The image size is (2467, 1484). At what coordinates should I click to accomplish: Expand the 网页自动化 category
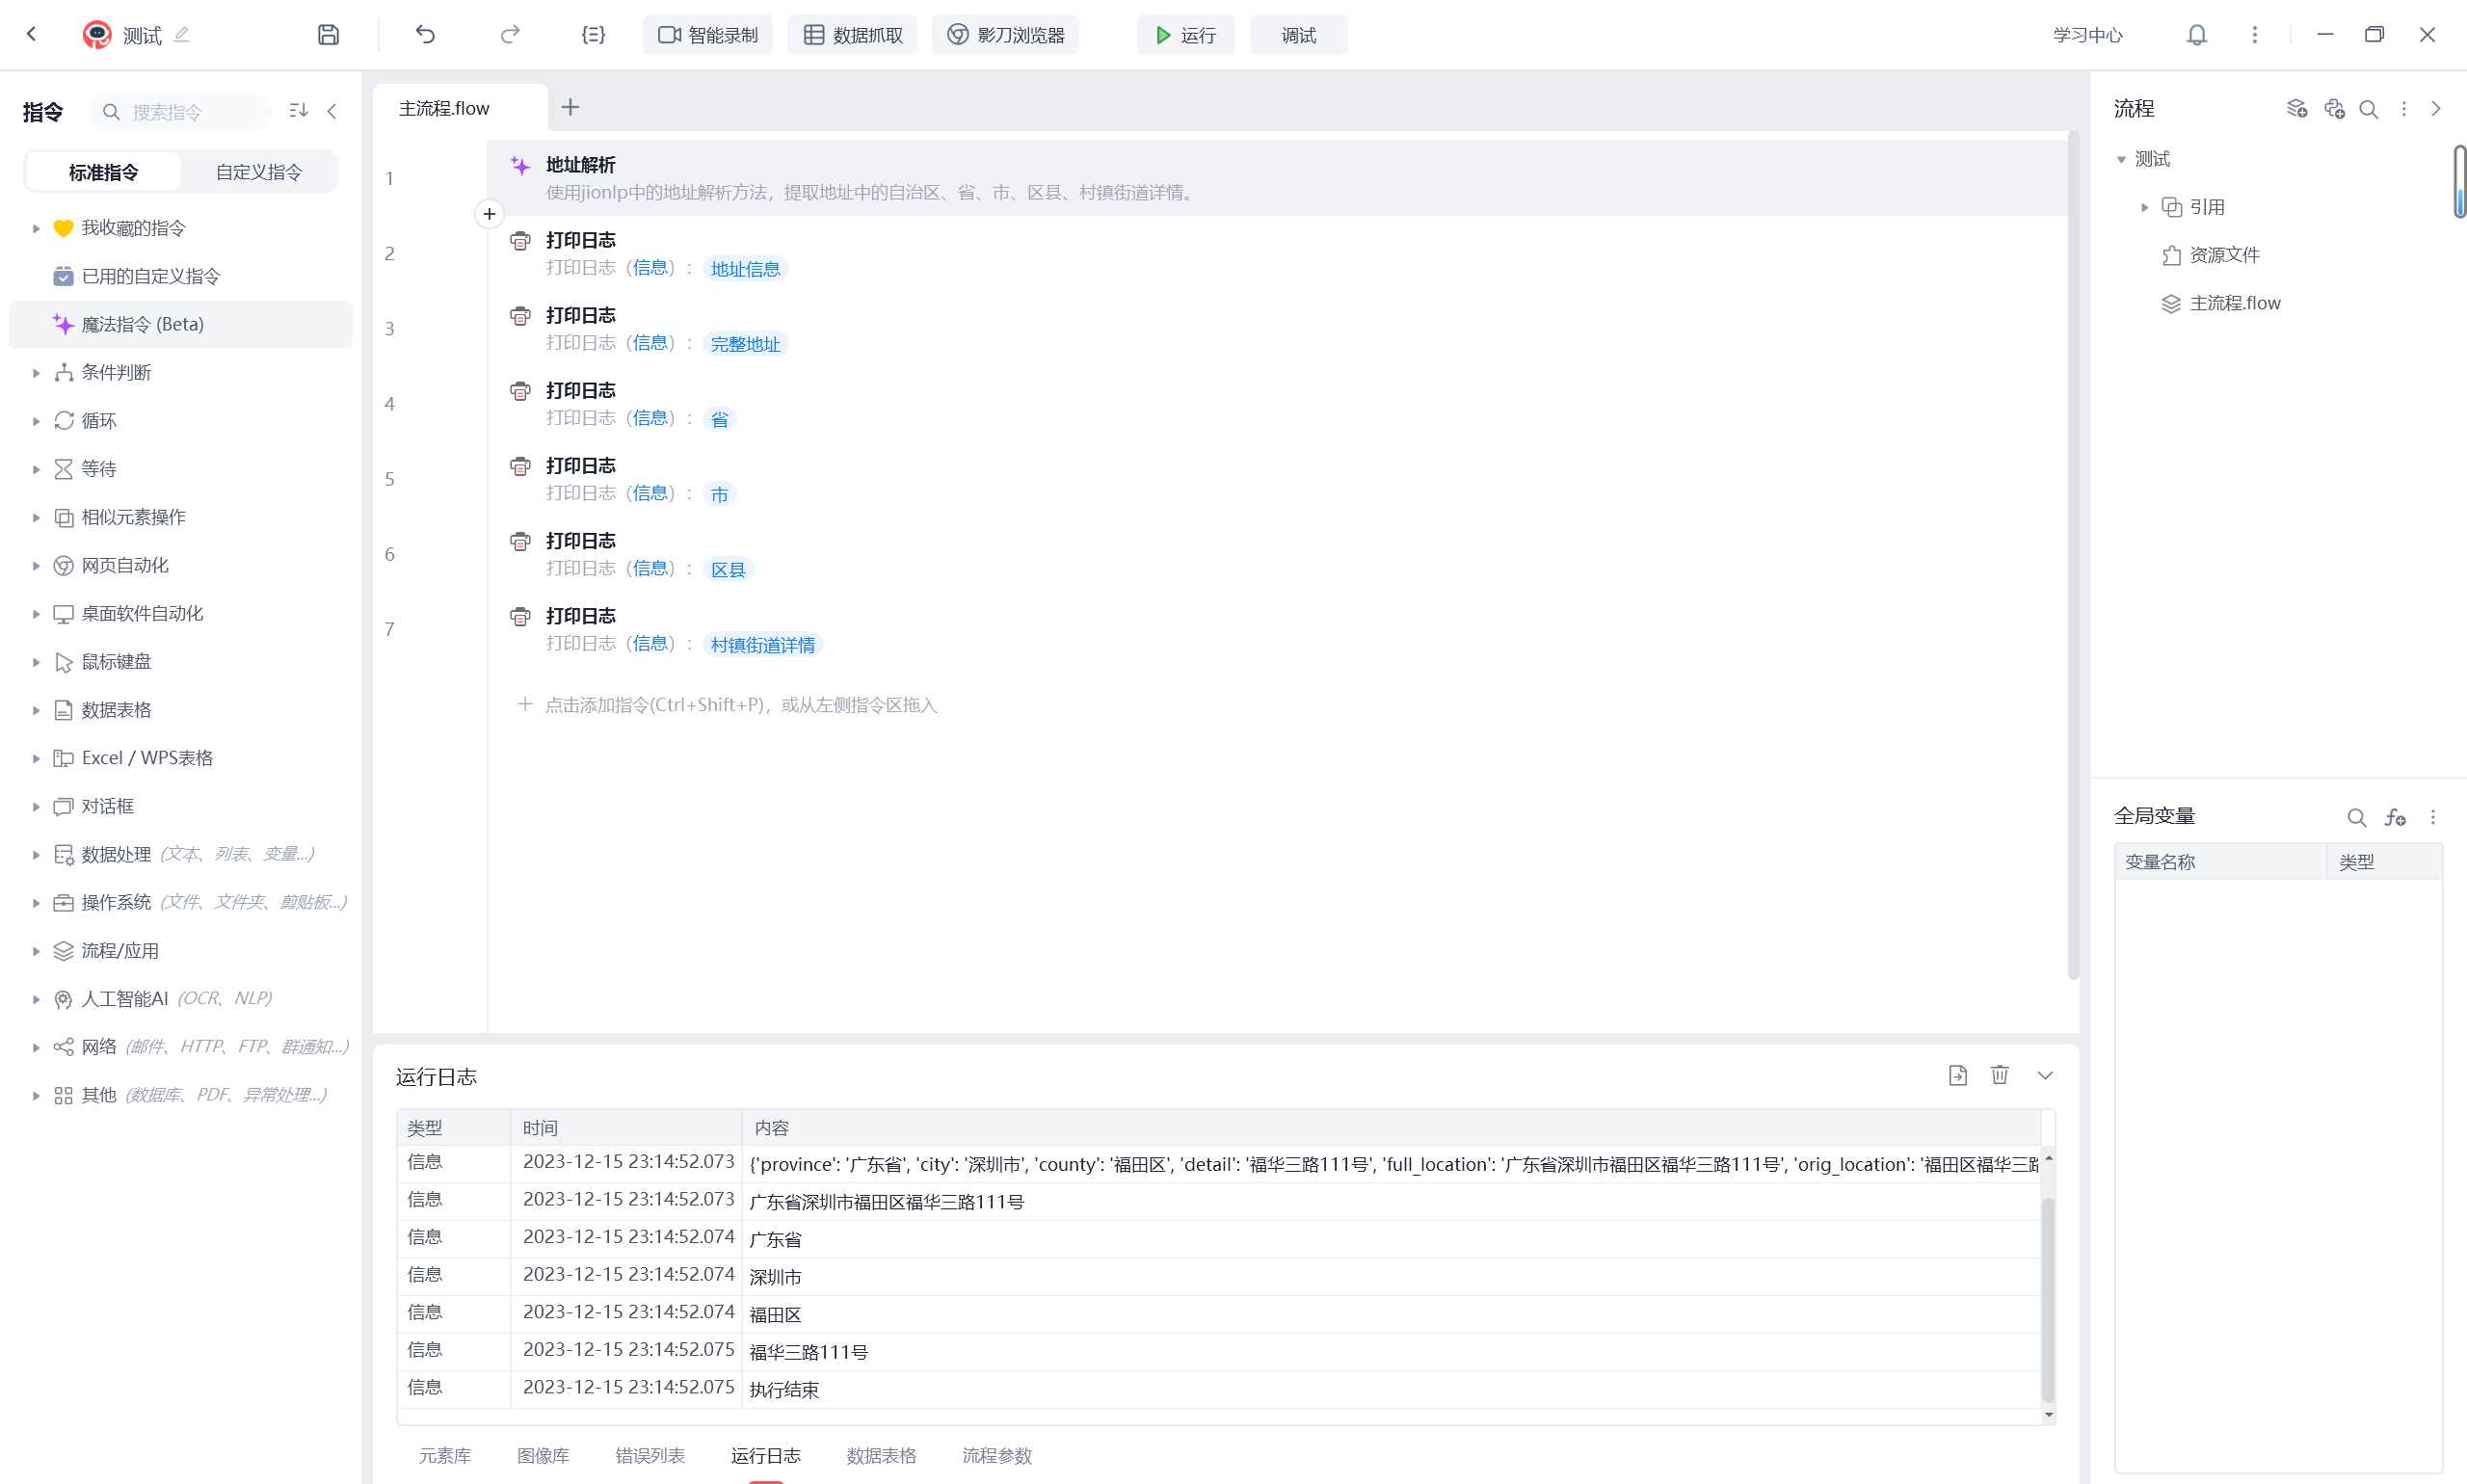(x=36, y=566)
